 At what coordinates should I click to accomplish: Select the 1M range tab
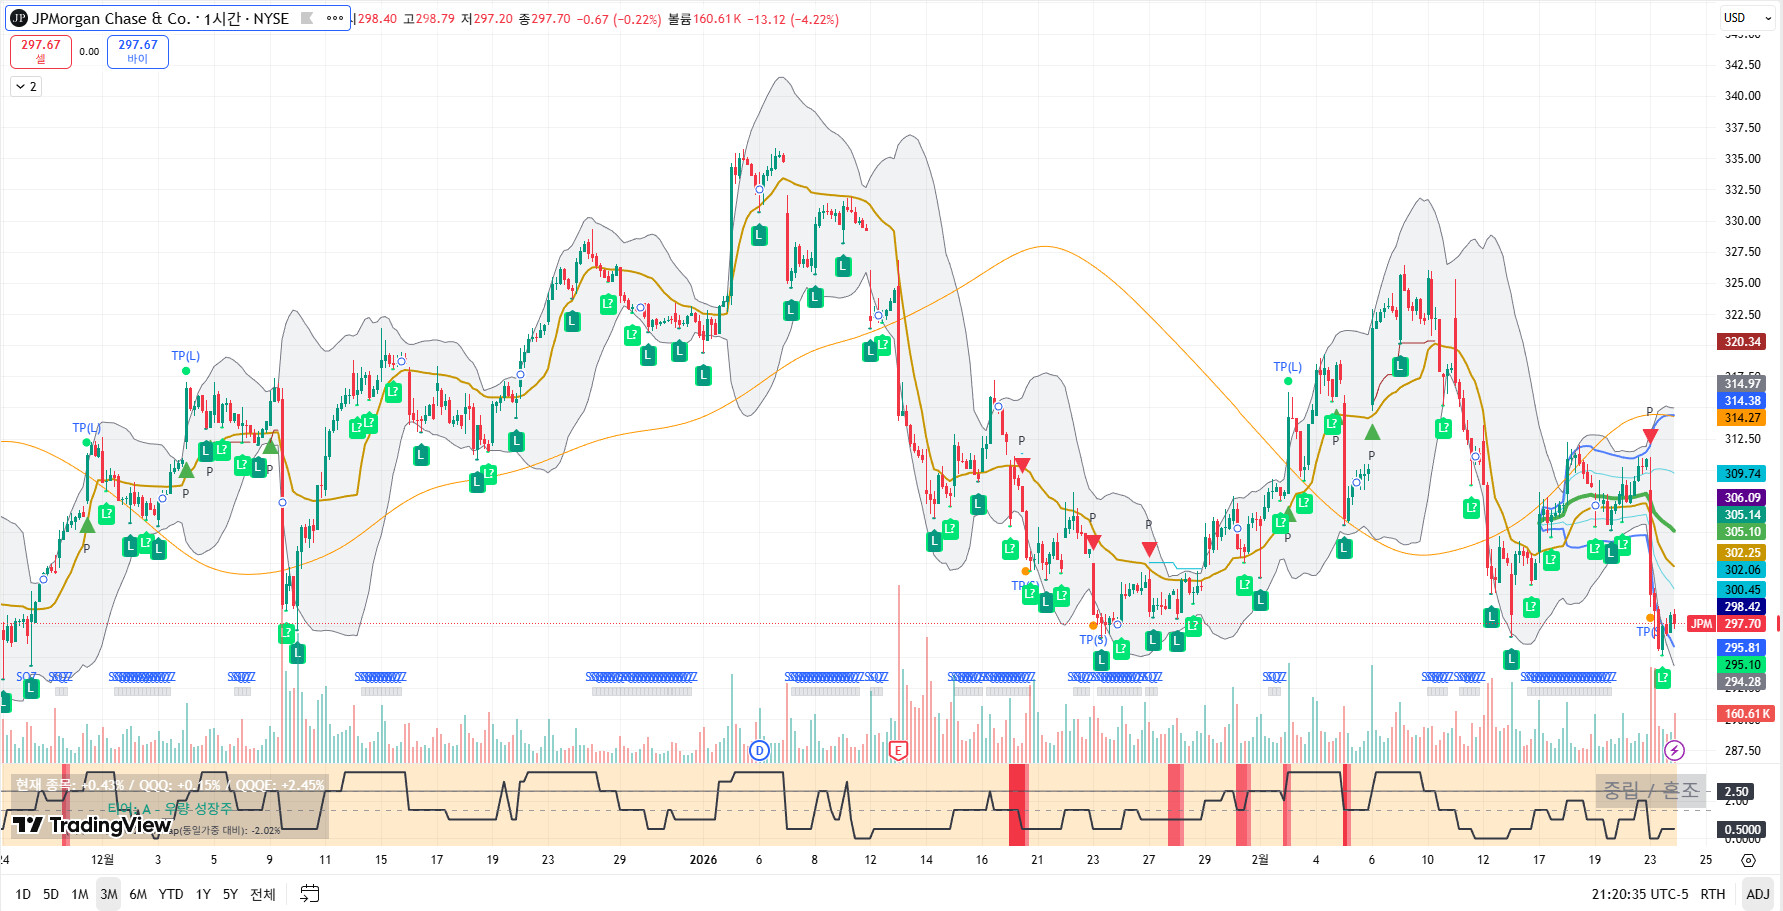[80, 894]
